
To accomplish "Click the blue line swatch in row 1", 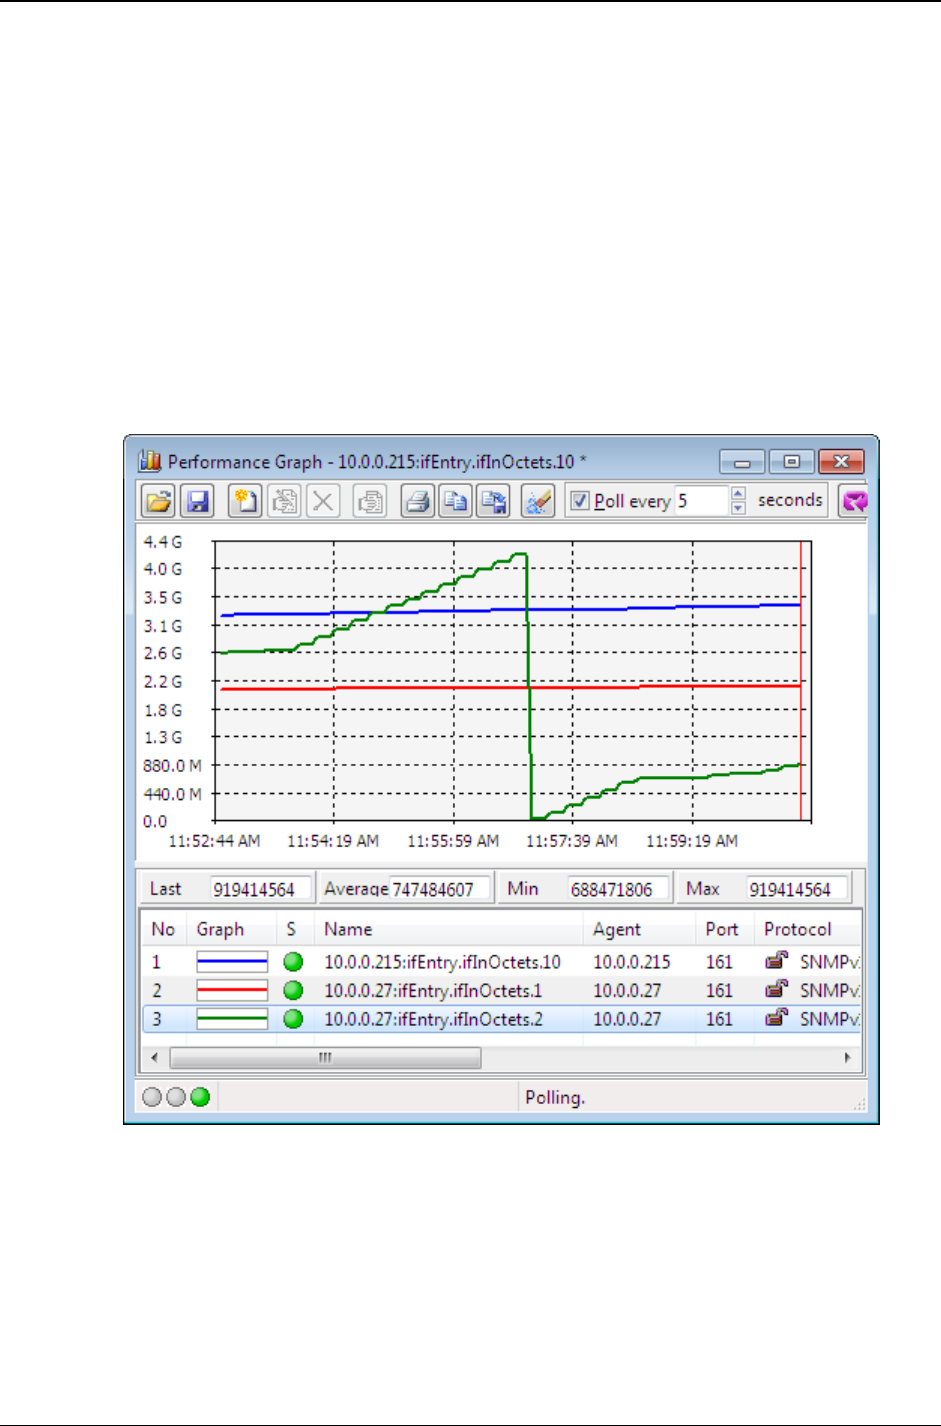I will tap(232, 962).
